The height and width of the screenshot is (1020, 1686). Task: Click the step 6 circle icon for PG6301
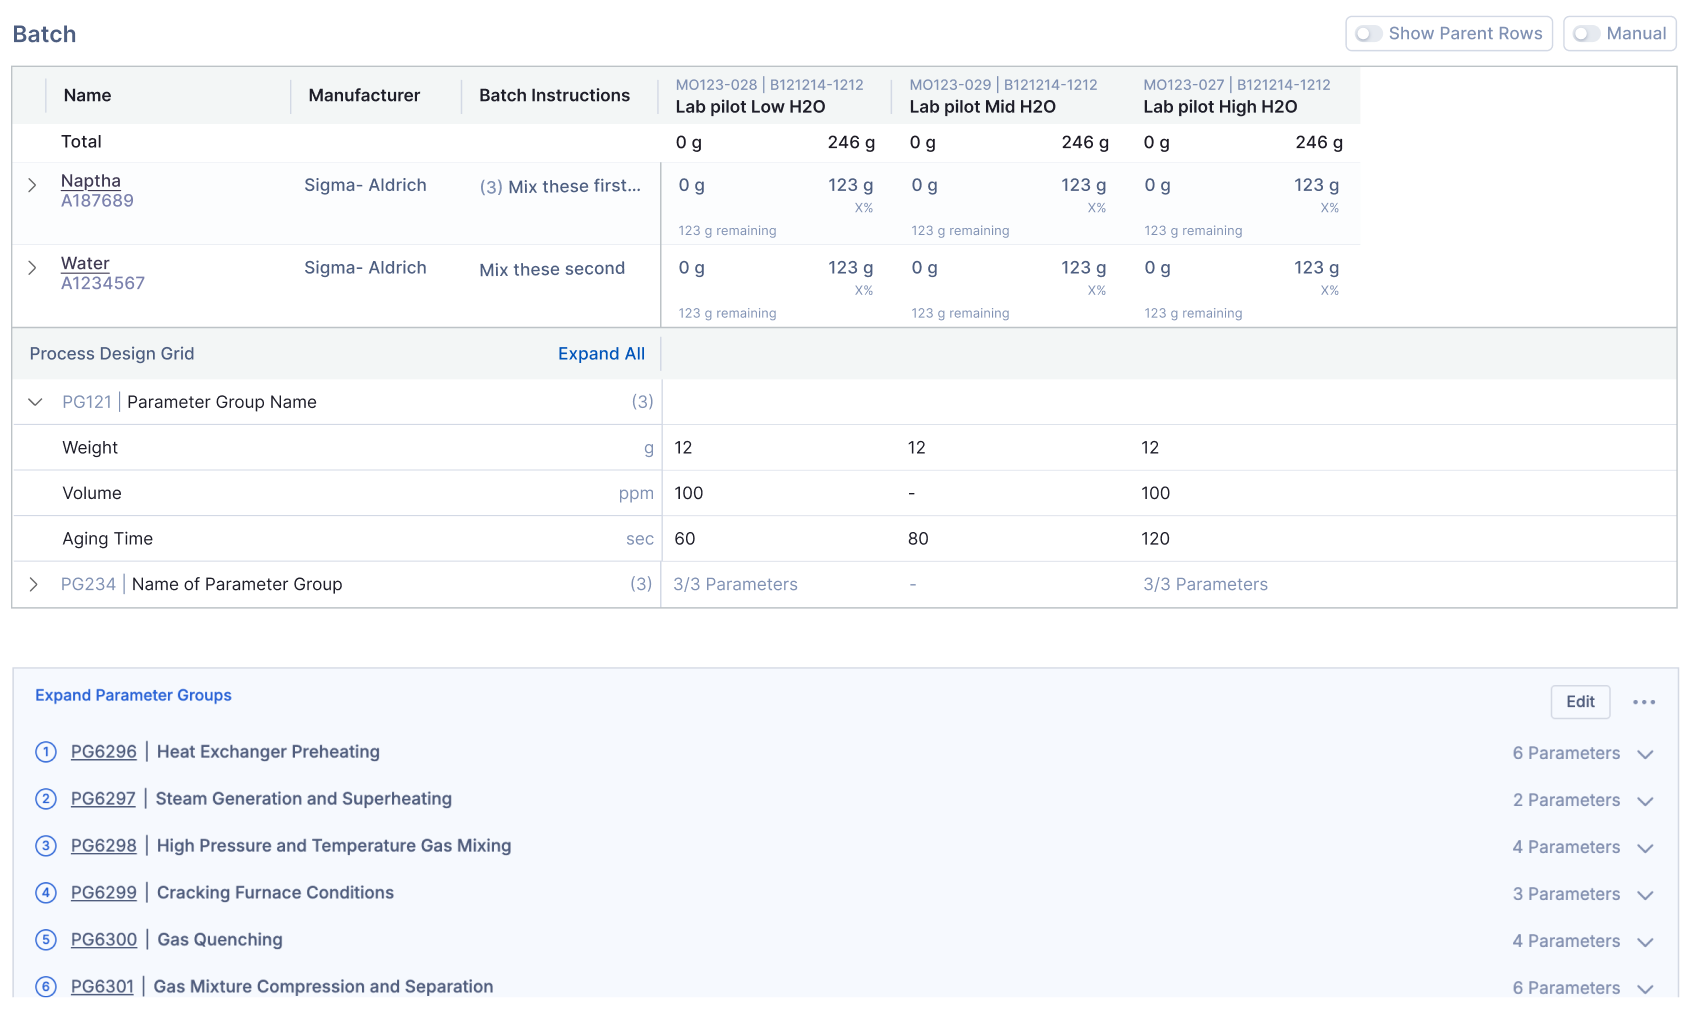46,987
